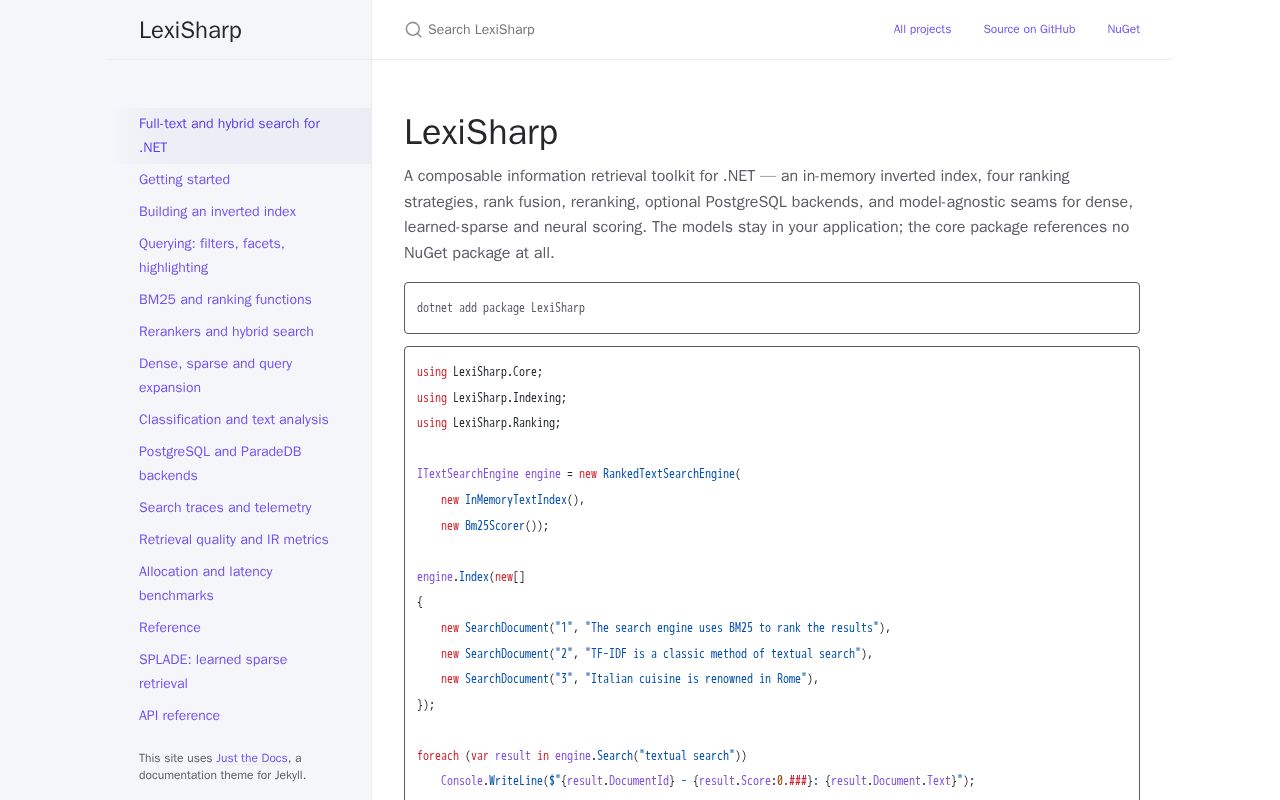Click RankedTextSearchEngine in the code

click(669, 474)
